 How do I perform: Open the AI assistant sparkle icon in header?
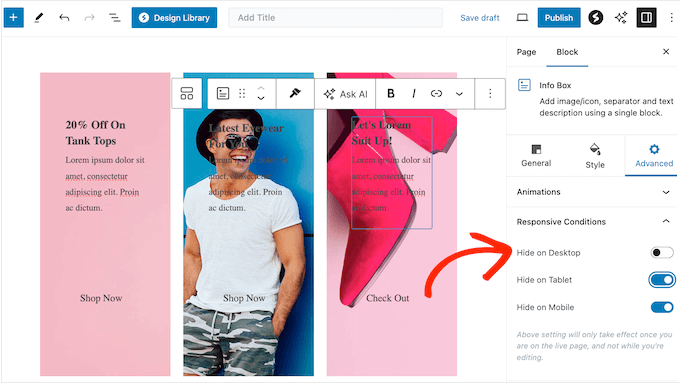pos(621,18)
